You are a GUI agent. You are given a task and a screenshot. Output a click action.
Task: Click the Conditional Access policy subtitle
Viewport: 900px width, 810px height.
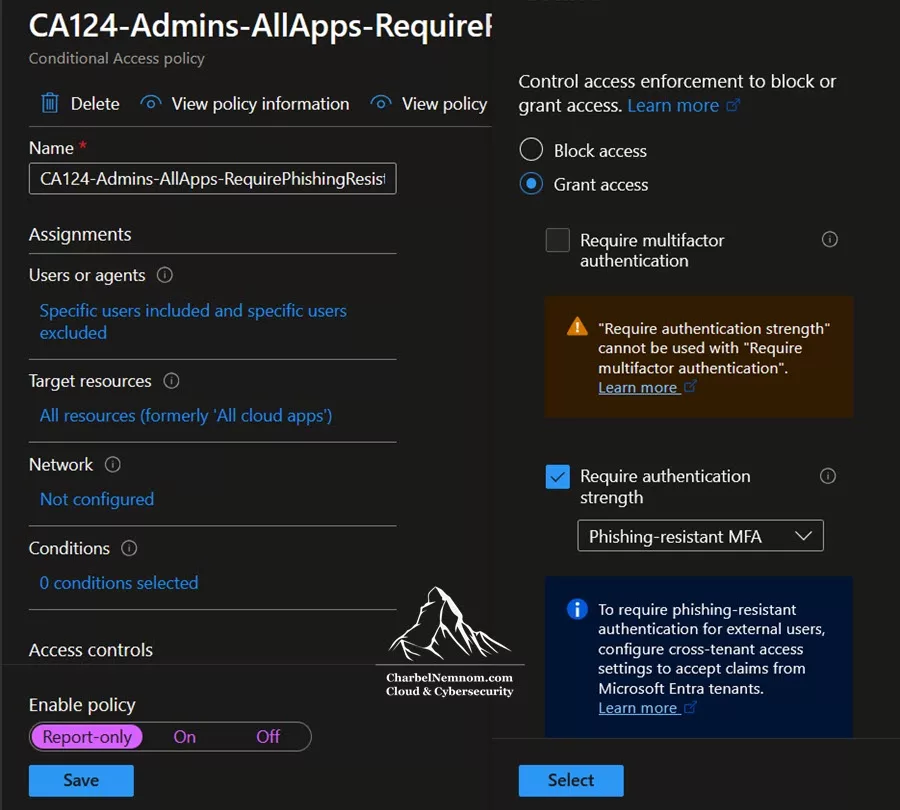click(x=117, y=59)
